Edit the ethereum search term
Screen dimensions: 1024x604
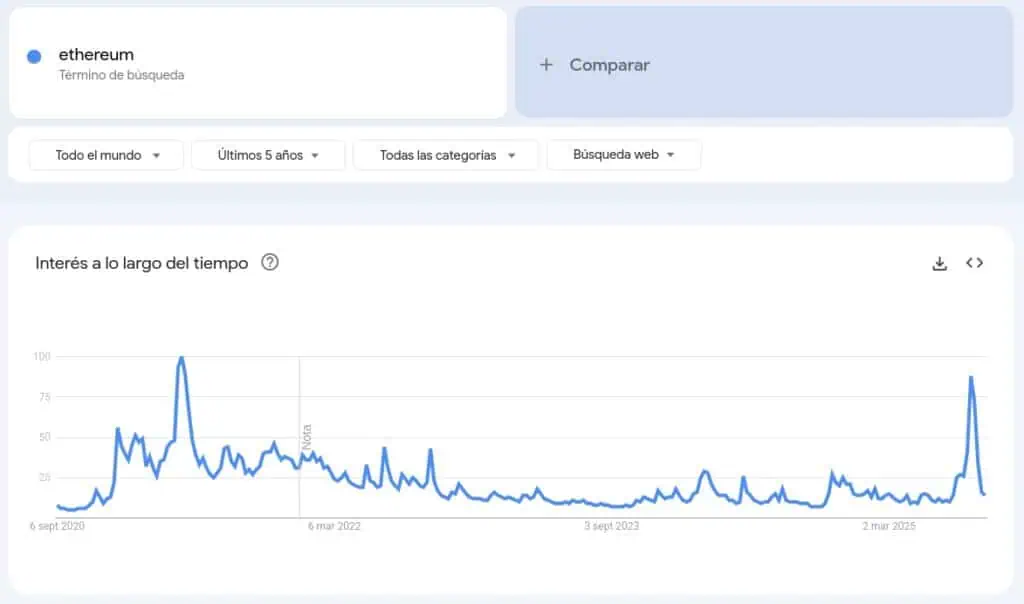tap(96, 55)
